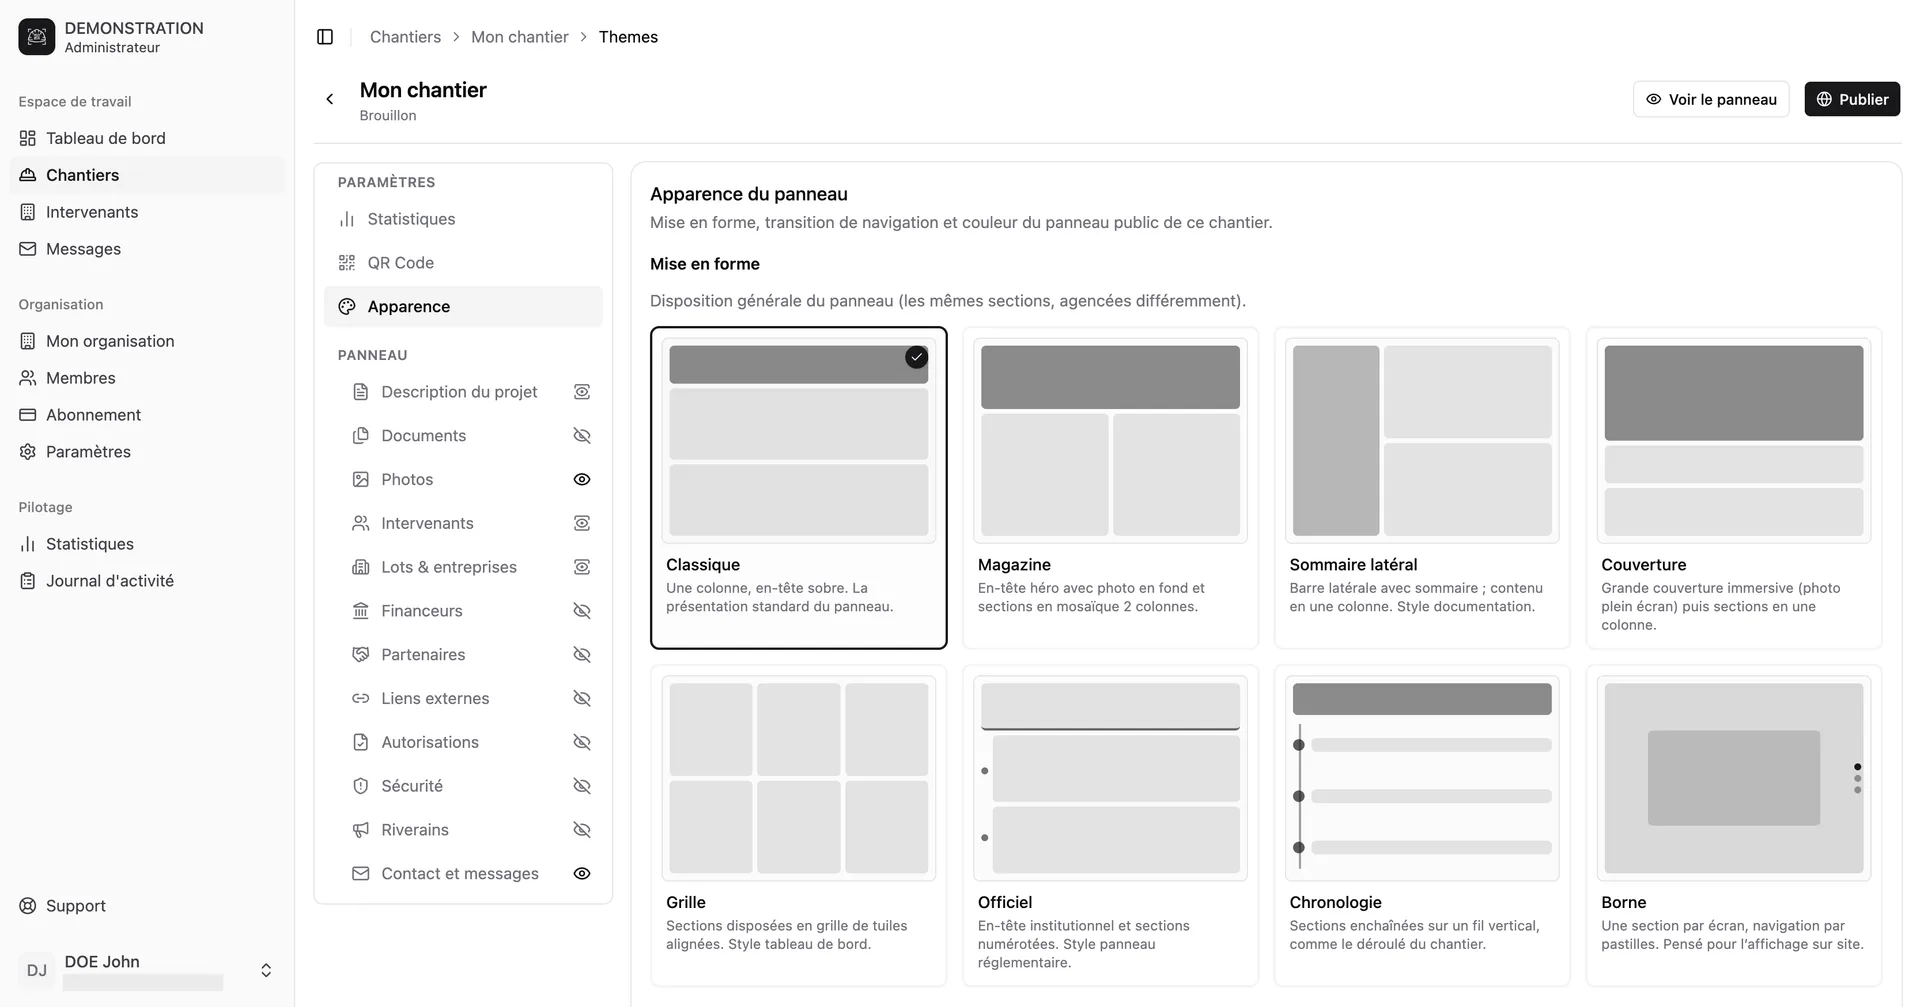Show the Financeurs section via eye icon
This screenshot has height=1007, width=1920.
582,611
